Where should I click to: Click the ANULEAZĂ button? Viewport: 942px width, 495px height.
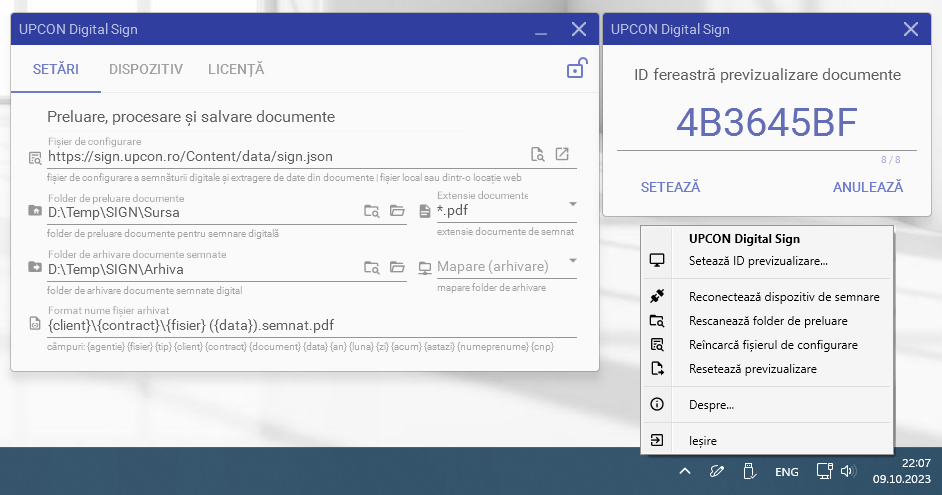coord(868,187)
